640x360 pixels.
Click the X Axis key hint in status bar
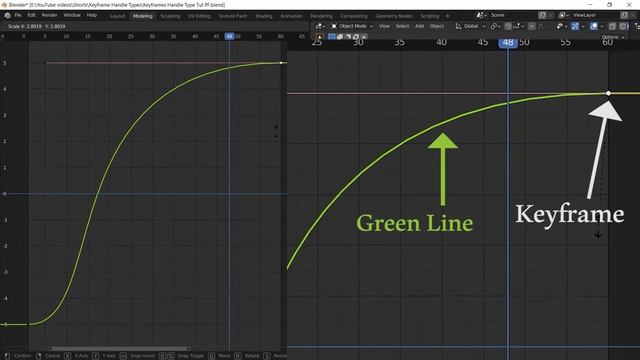(76, 356)
